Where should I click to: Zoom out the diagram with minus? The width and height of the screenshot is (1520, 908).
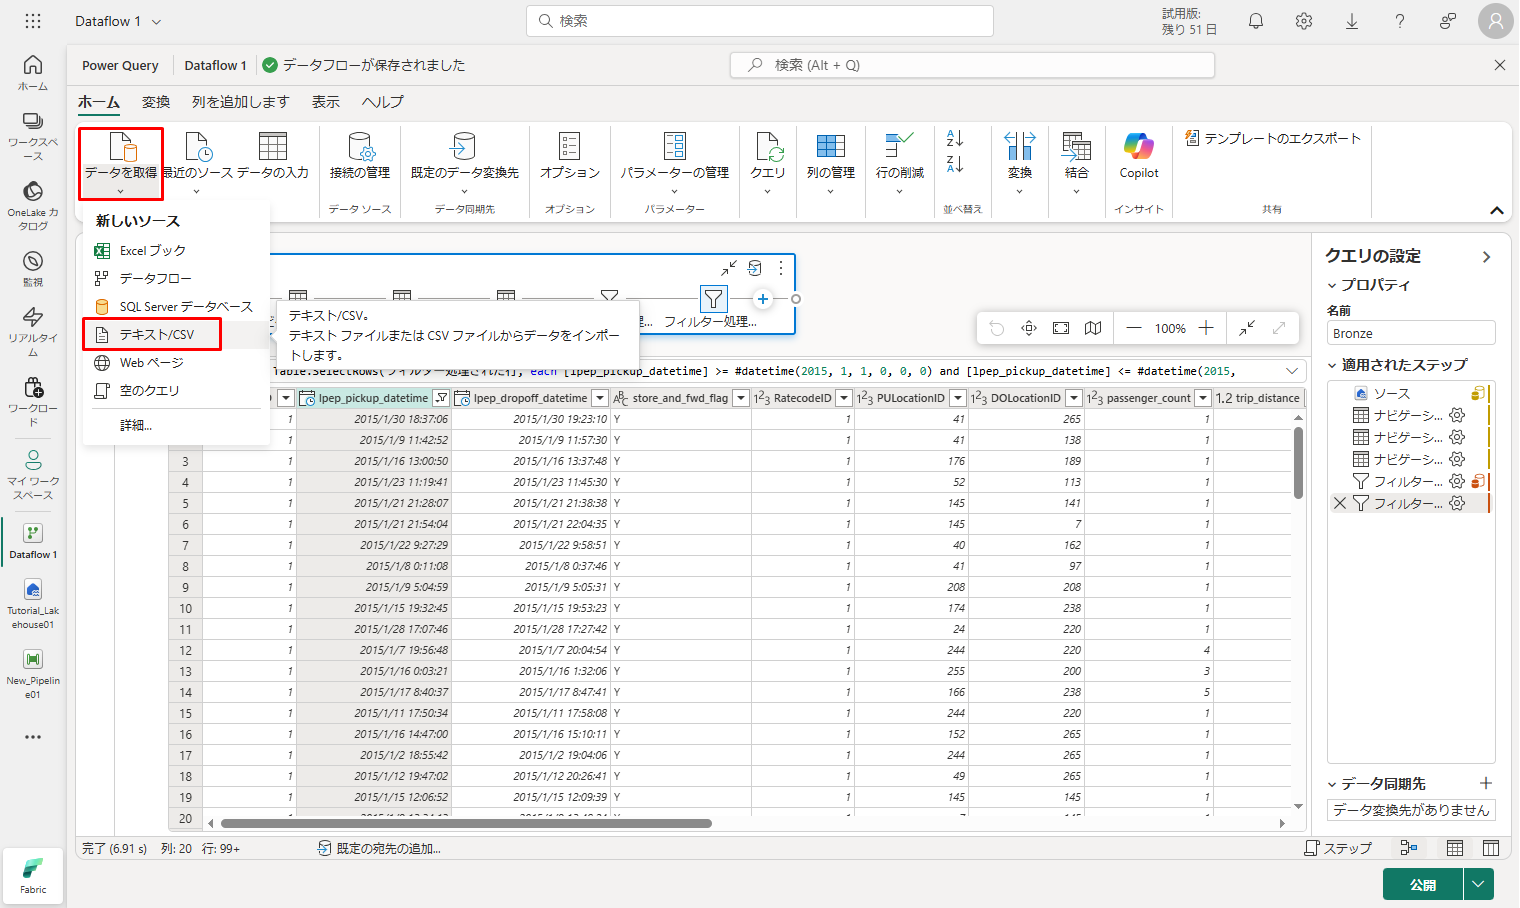1133,328
